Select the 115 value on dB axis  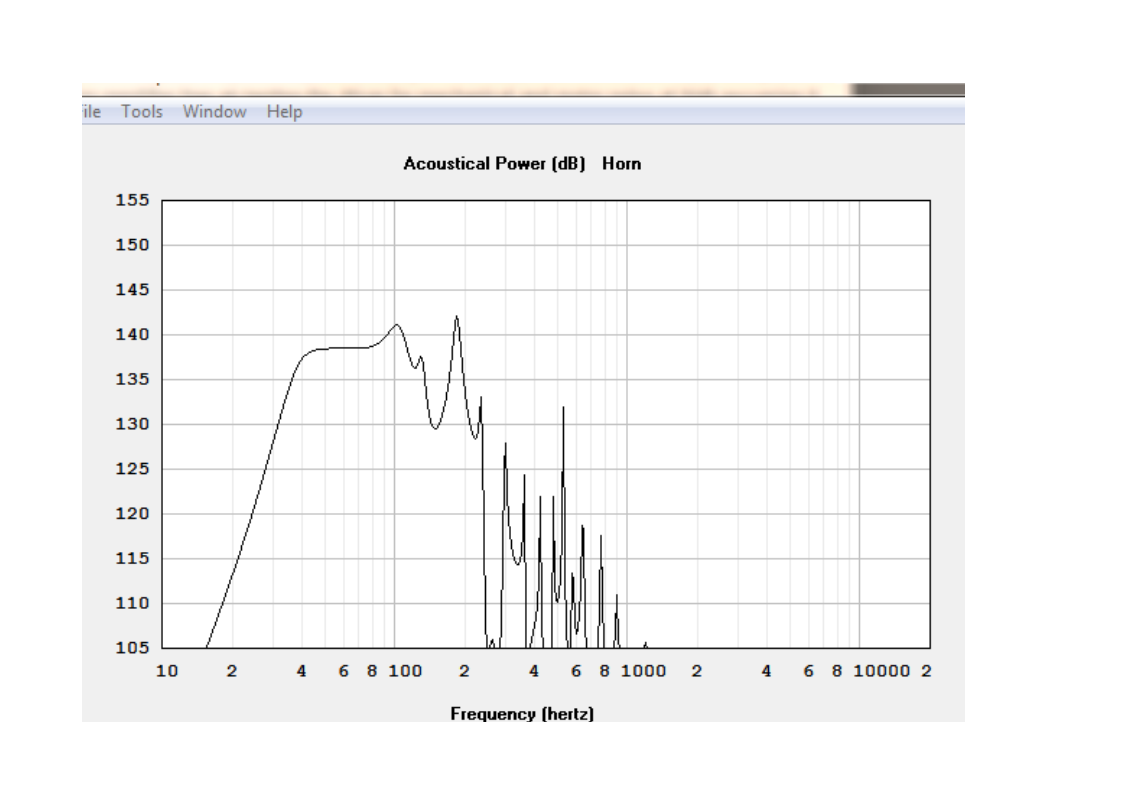(132, 558)
